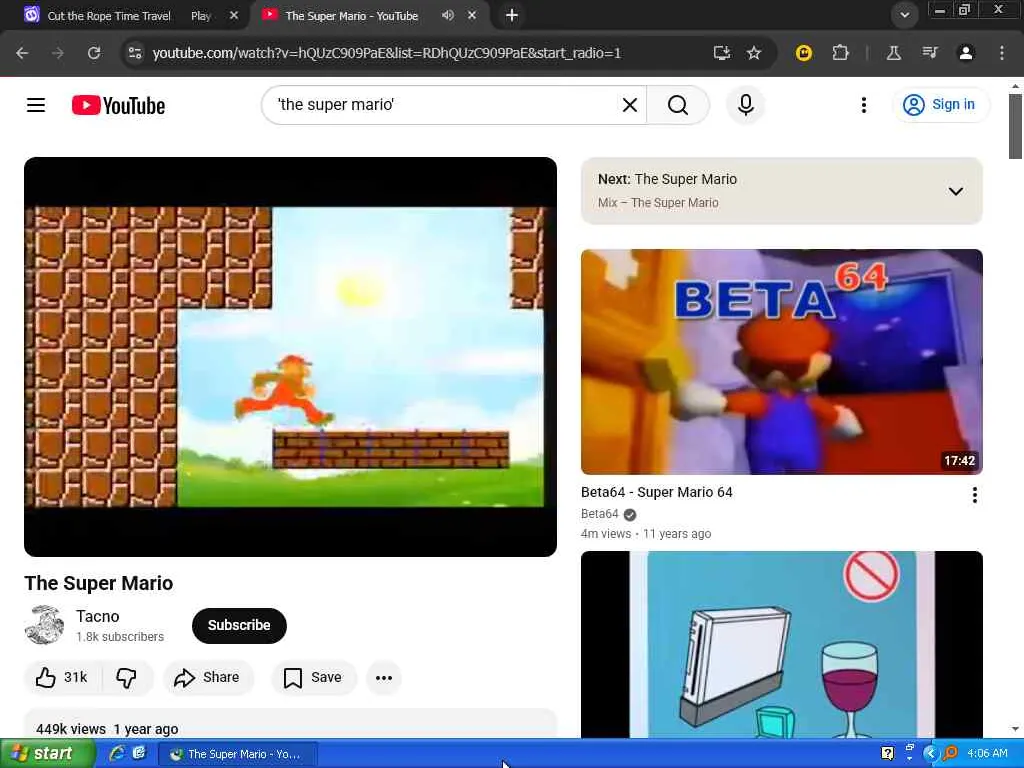1024x768 pixels.
Task: Install app icon in address bar
Action: tap(722, 53)
